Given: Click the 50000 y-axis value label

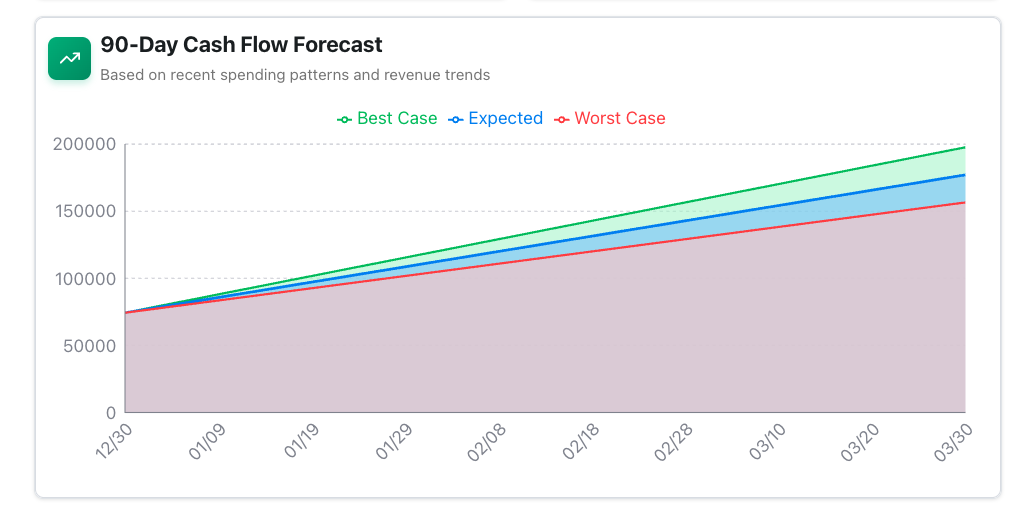Looking at the screenshot, I should click(x=90, y=346).
